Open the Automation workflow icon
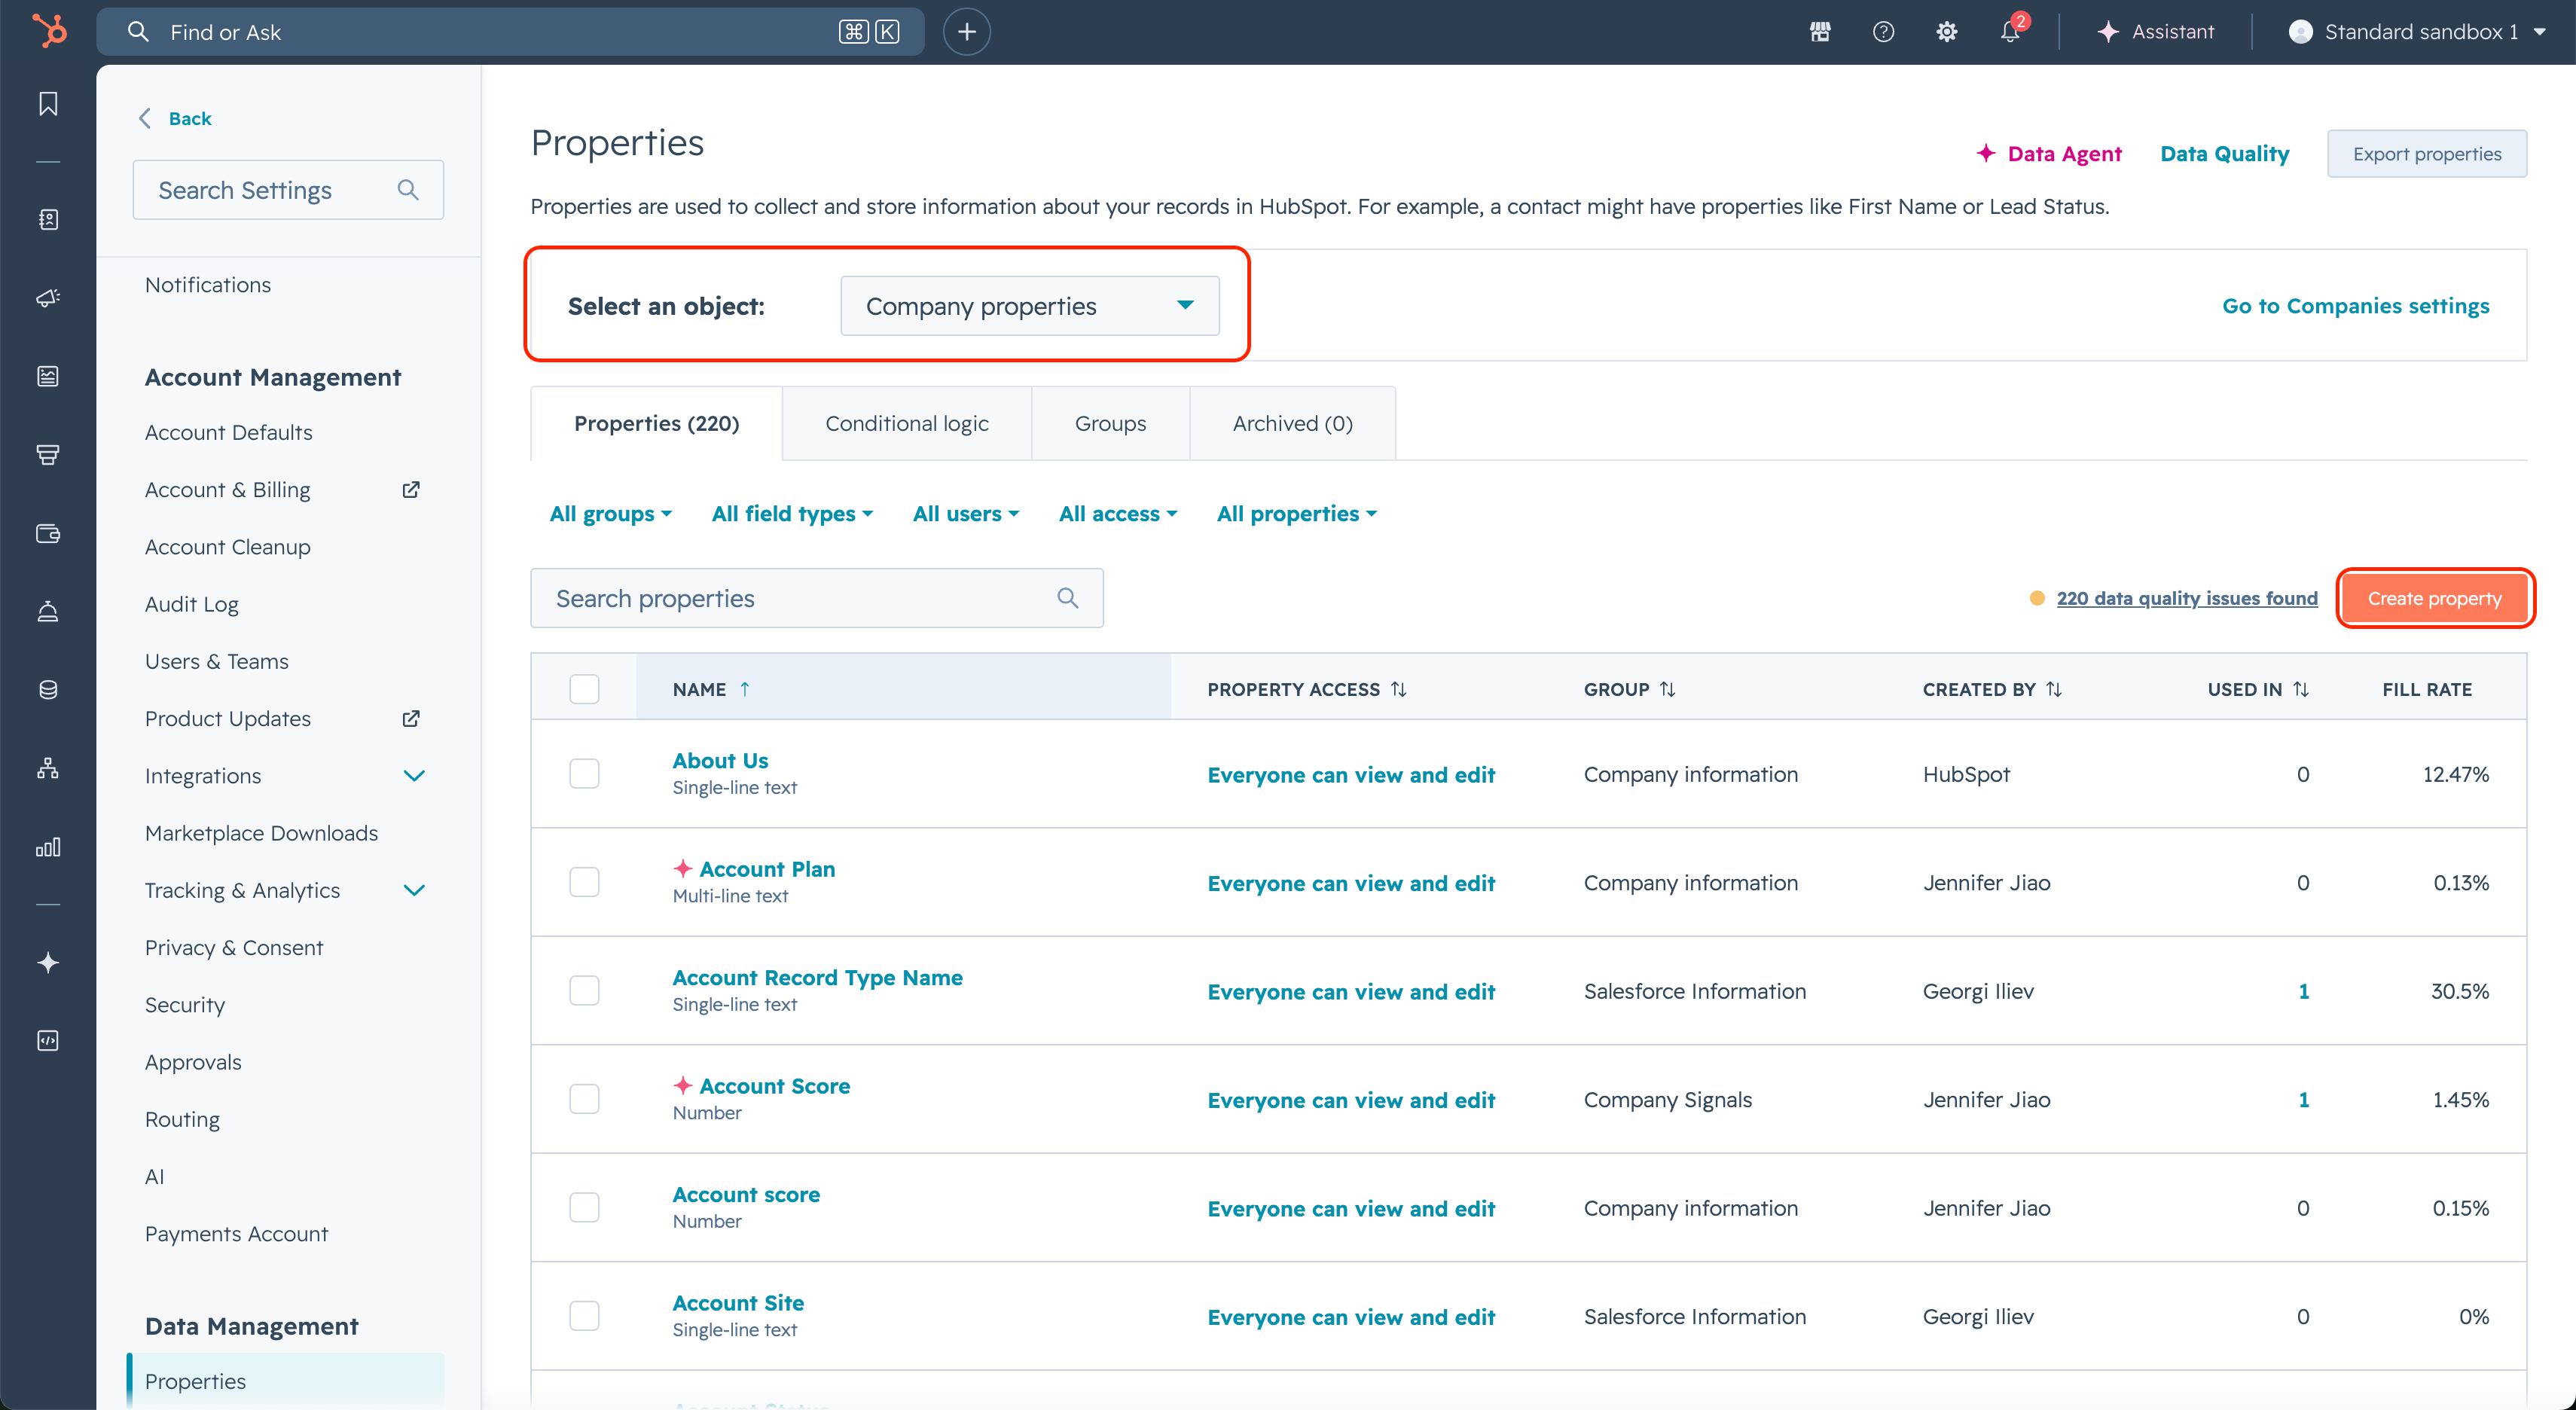 click(x=48, y=768)
